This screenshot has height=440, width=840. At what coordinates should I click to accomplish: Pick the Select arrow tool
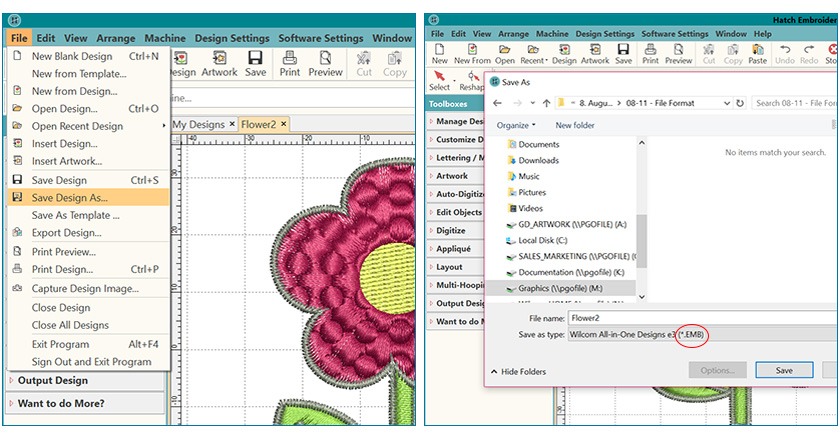[439, 79]
